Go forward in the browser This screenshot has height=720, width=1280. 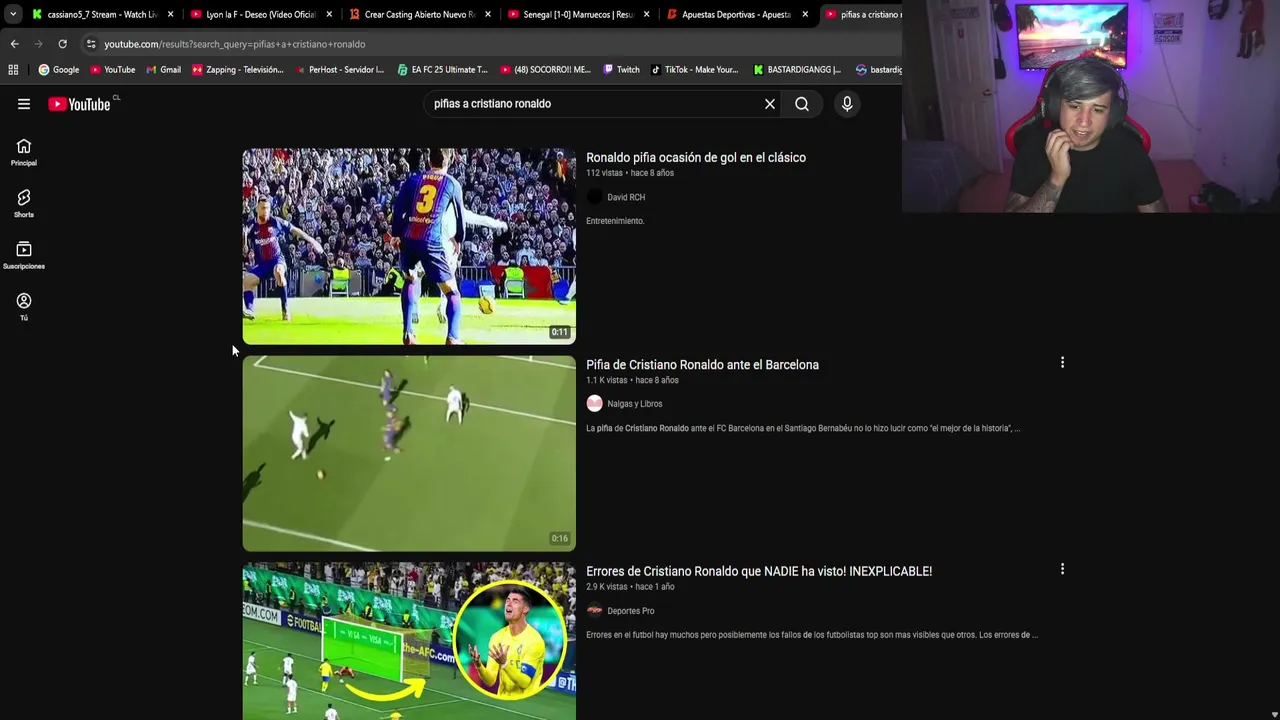(38, 44)
